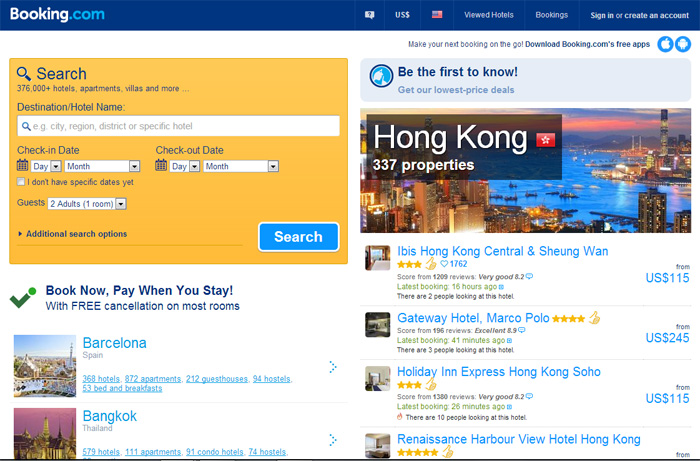Screen dimensions: 700x461
Task: Open the check-in date calendar icon
Action: click(x=22, y=165)
